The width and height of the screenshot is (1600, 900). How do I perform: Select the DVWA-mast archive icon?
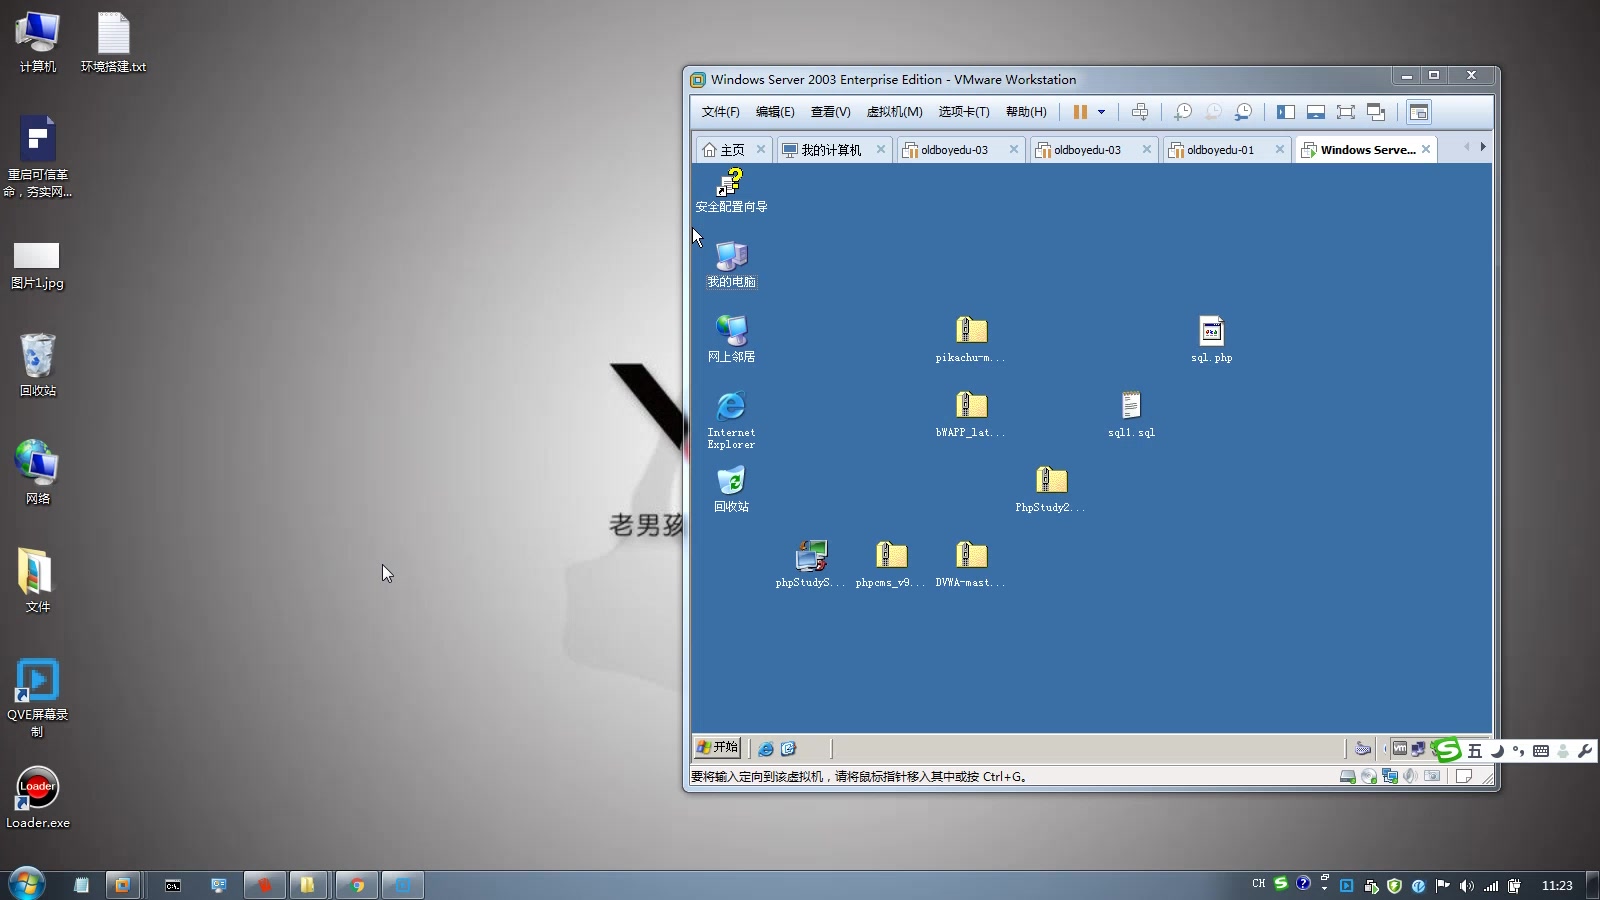click(970, 565)
